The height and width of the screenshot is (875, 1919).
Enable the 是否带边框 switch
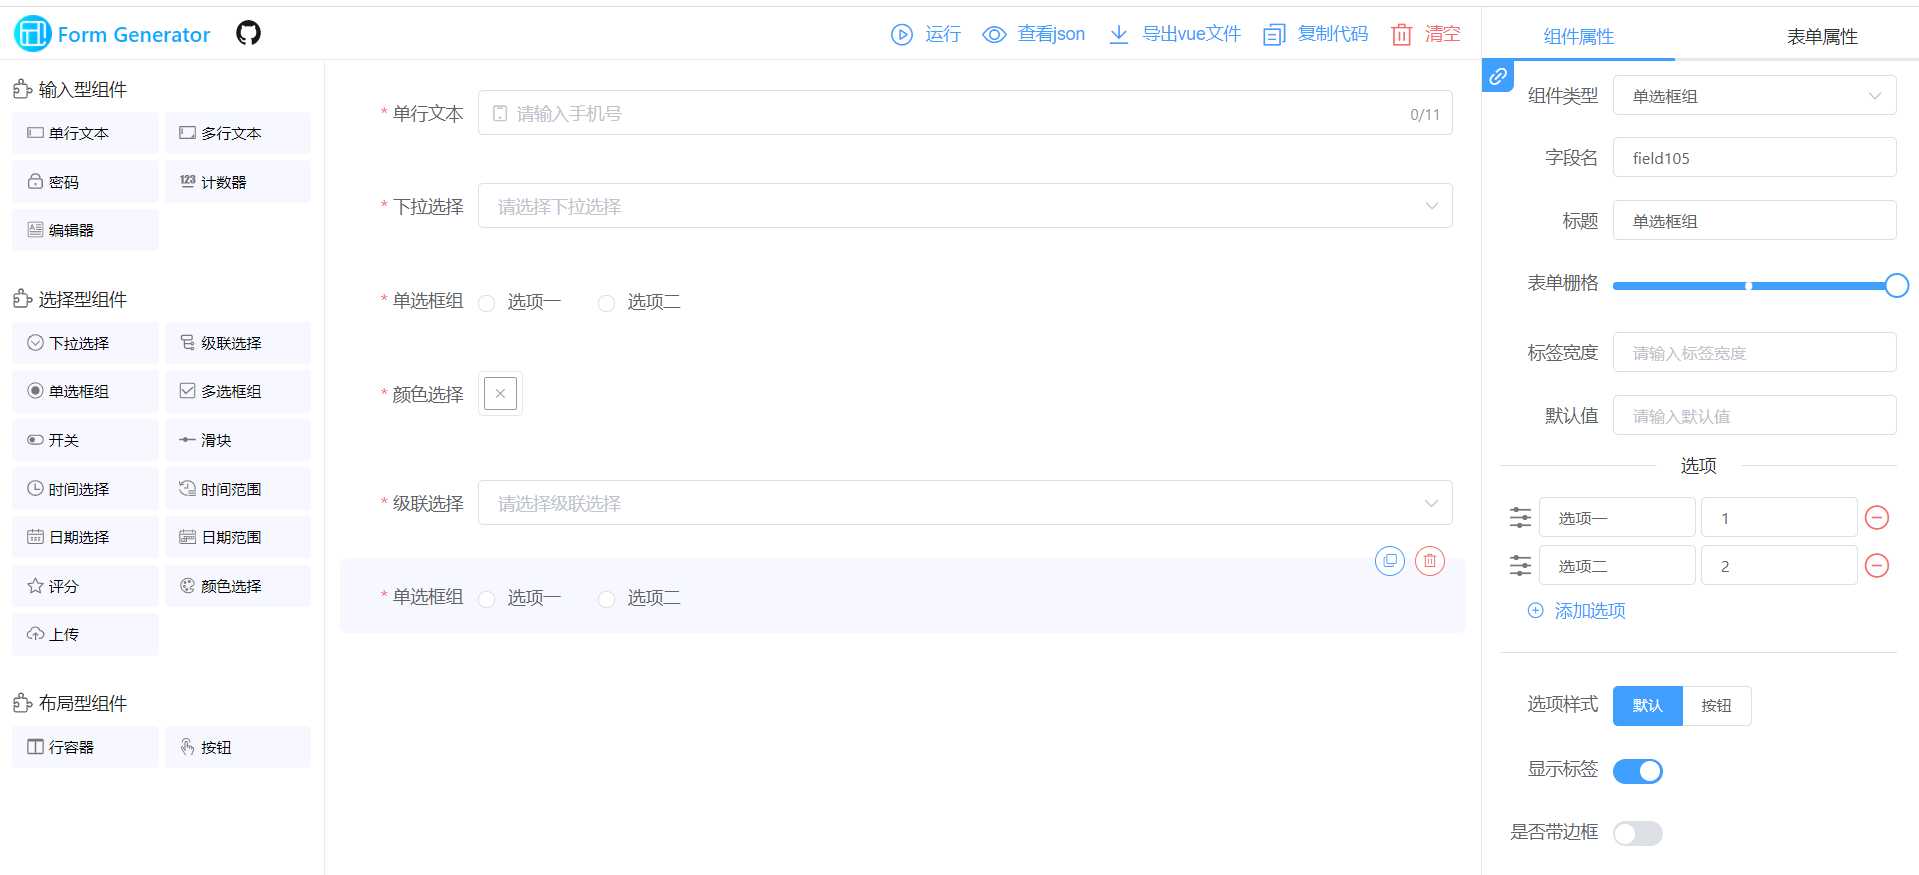point(1638,833)
